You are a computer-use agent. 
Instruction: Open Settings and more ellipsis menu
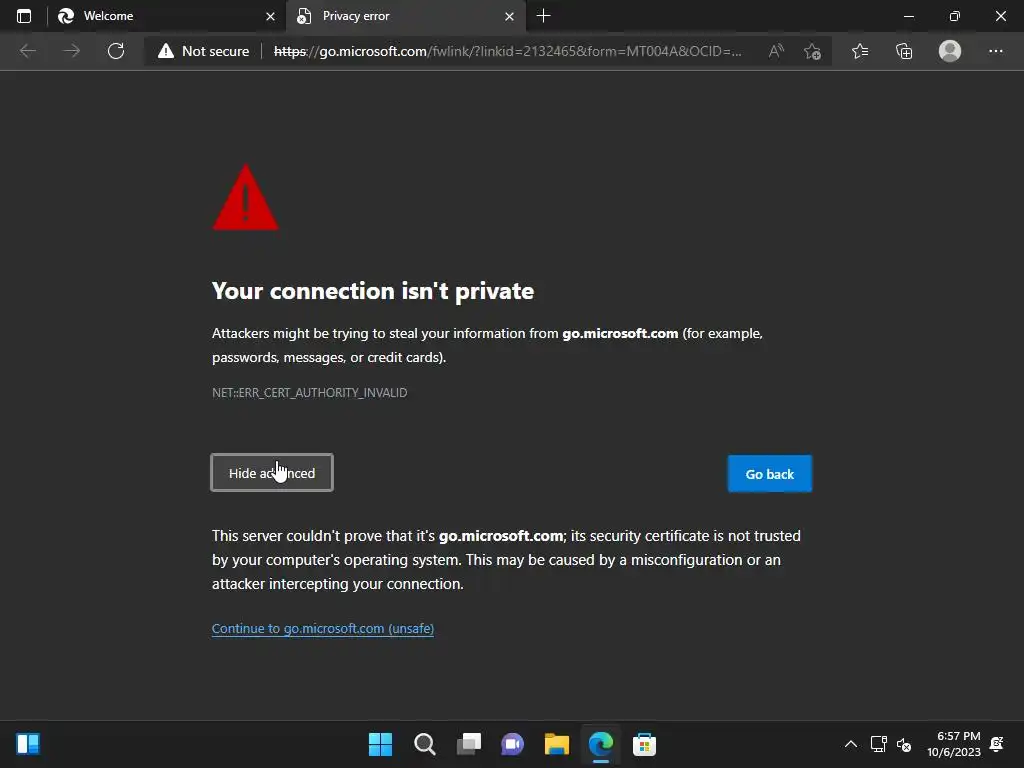[995, 51]
